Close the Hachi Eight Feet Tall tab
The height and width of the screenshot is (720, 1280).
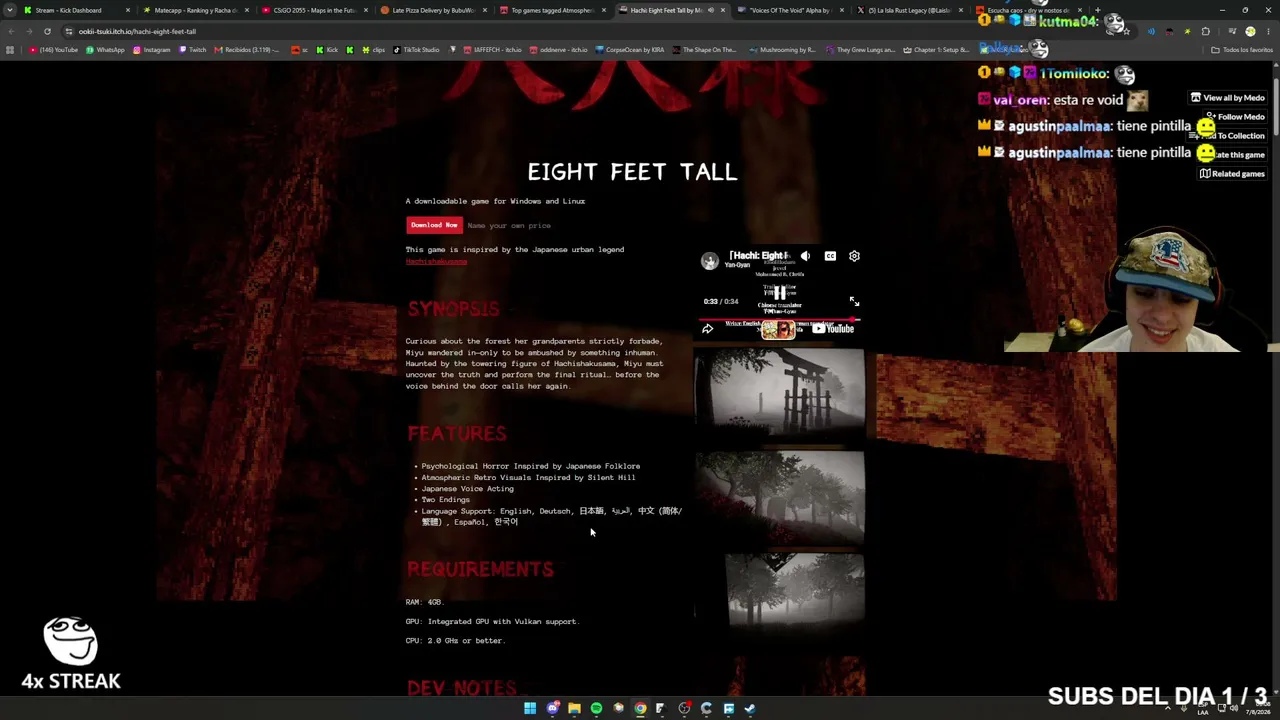(722, 10)
